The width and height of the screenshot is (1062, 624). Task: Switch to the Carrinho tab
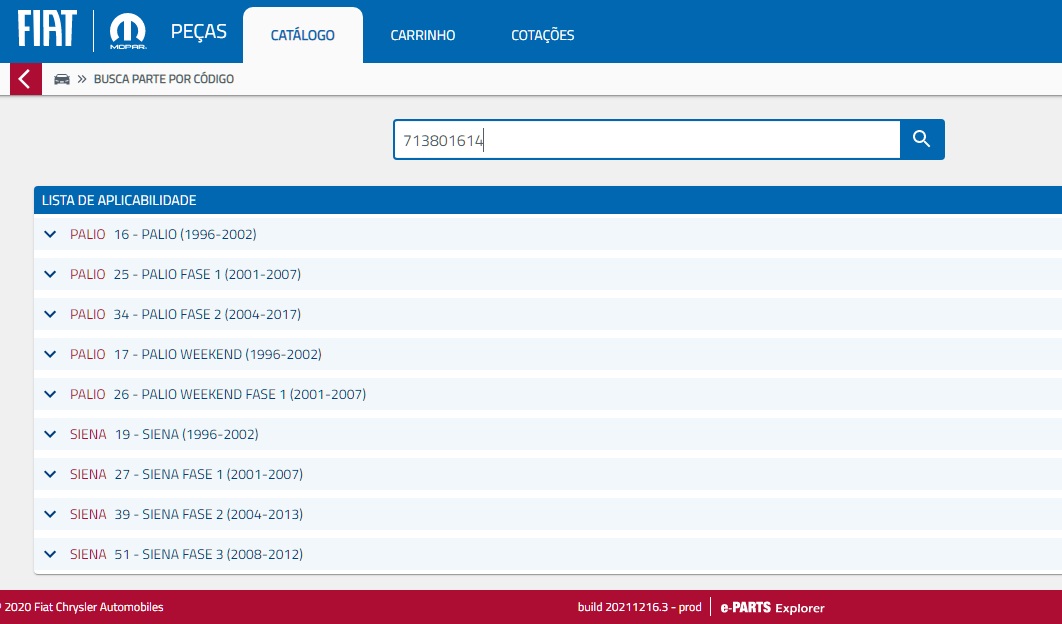(422, 35)
